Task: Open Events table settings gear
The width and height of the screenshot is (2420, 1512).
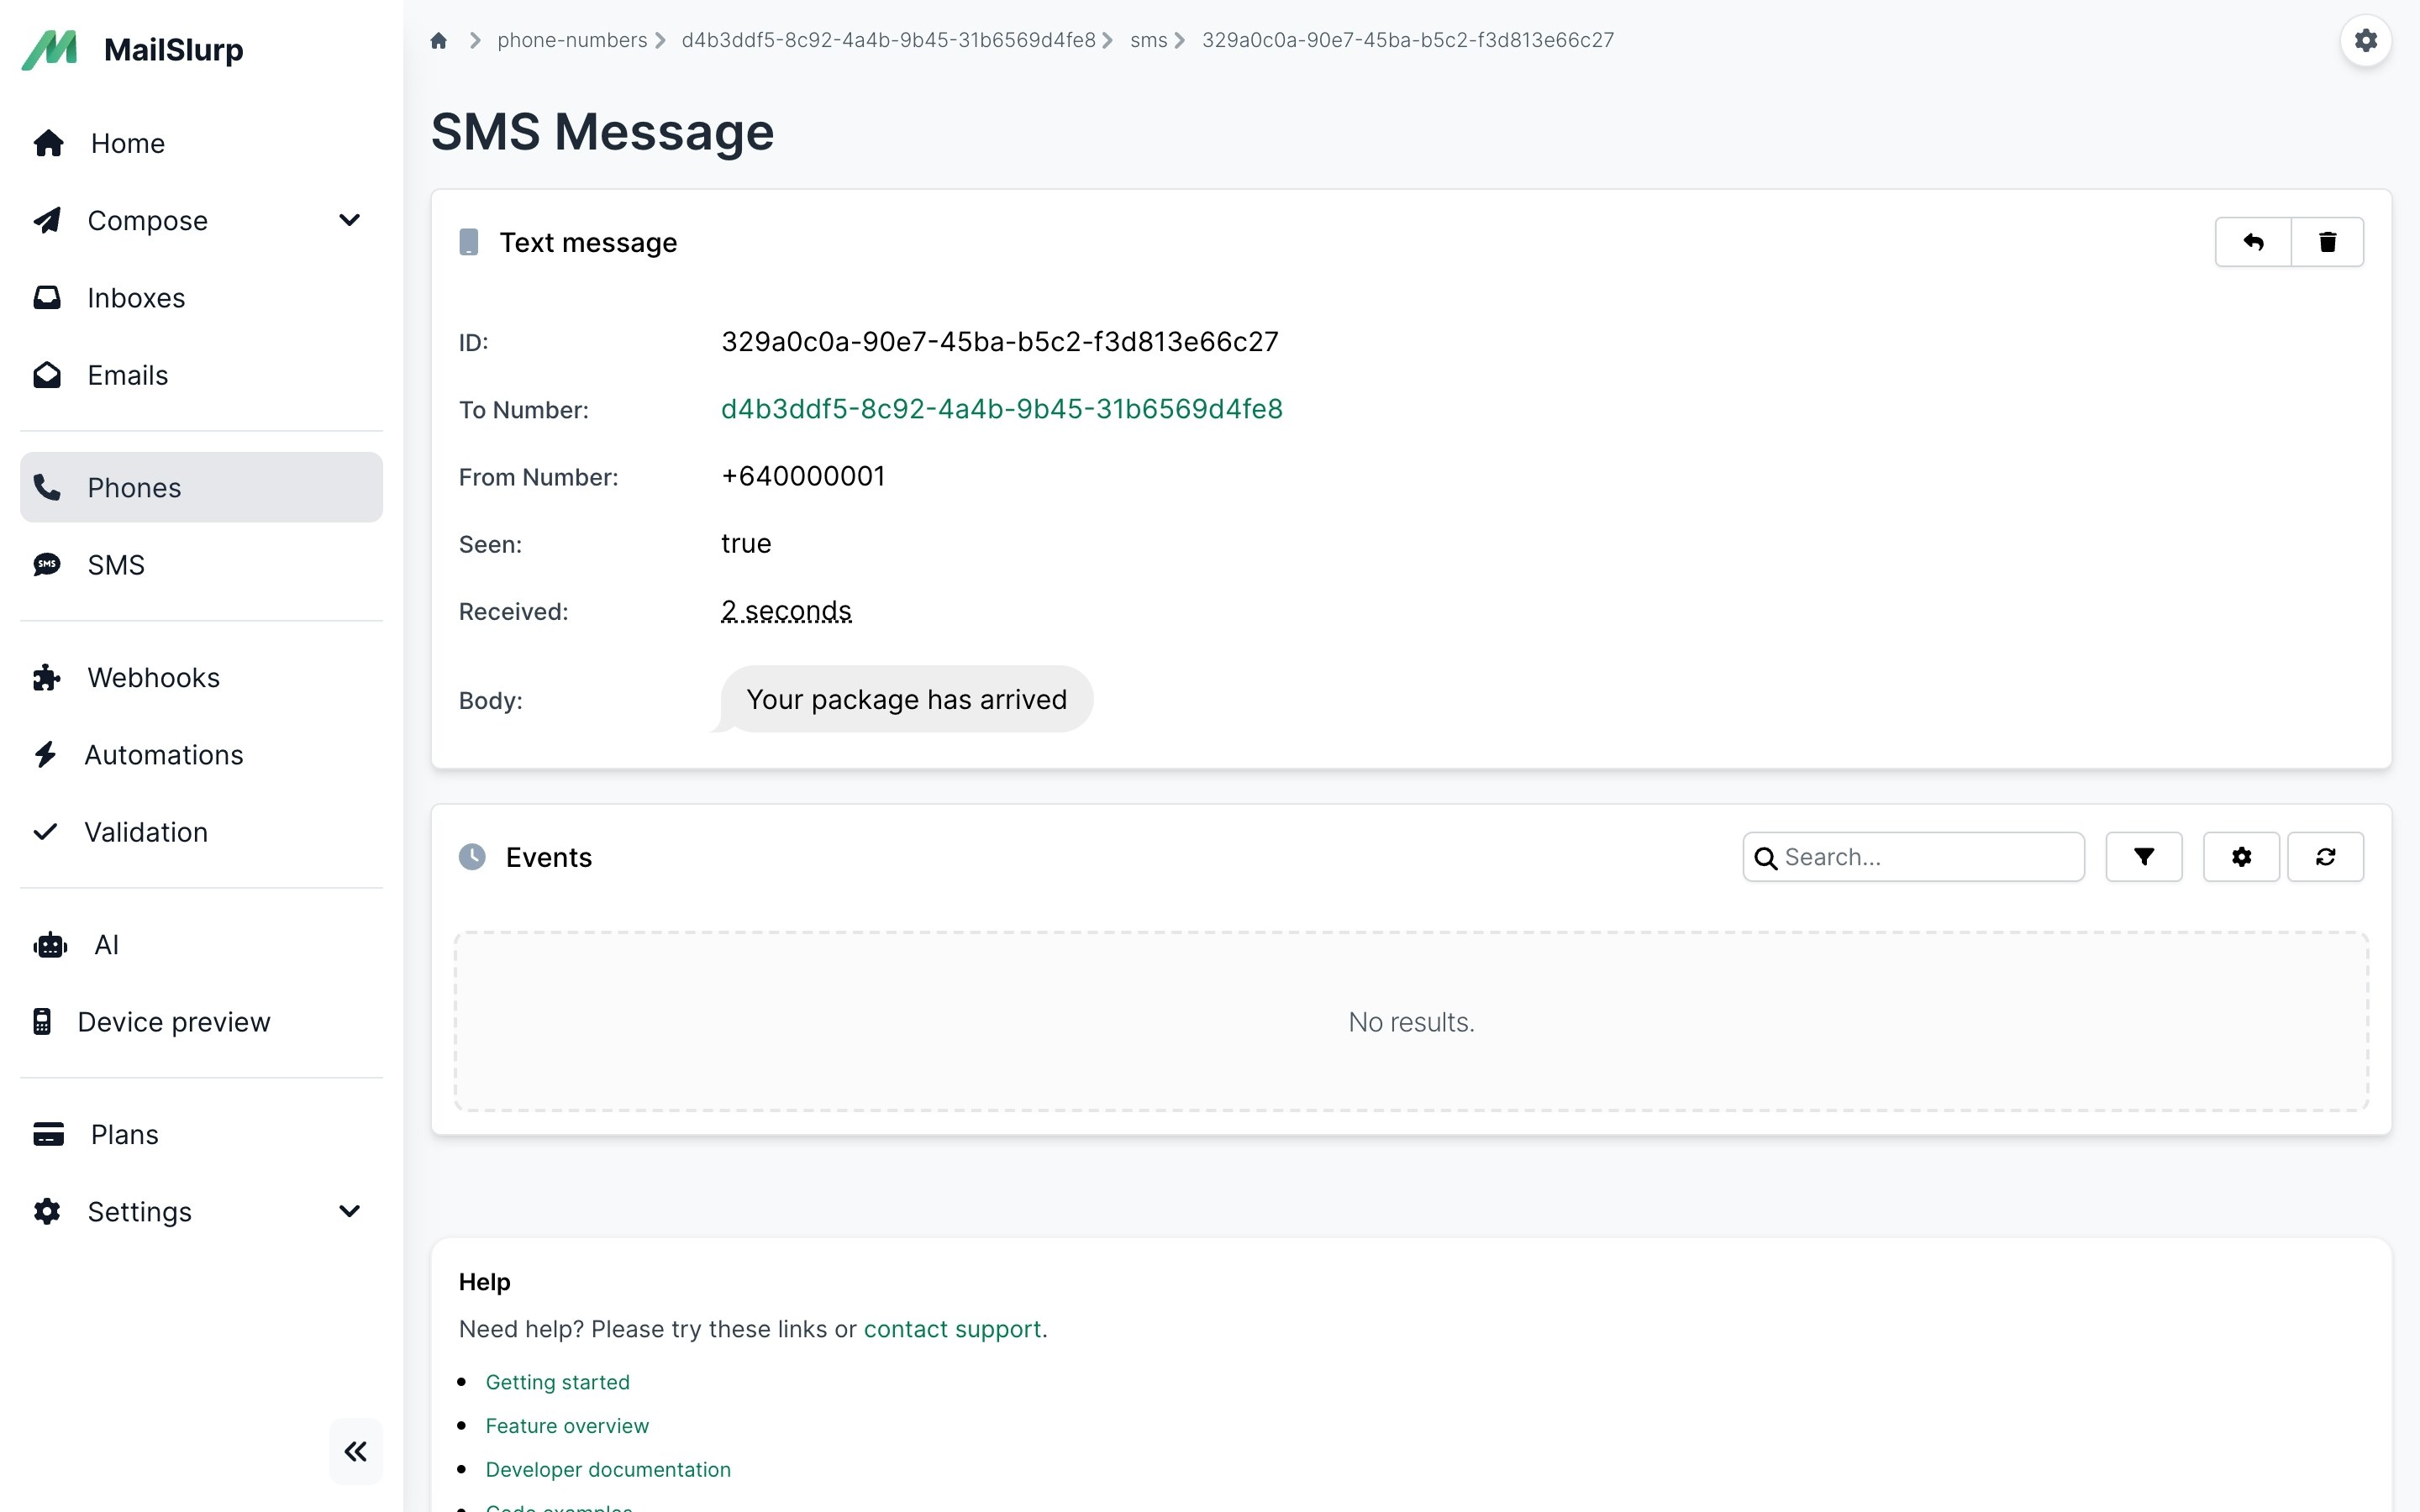Action: (x=2241, y=857)
